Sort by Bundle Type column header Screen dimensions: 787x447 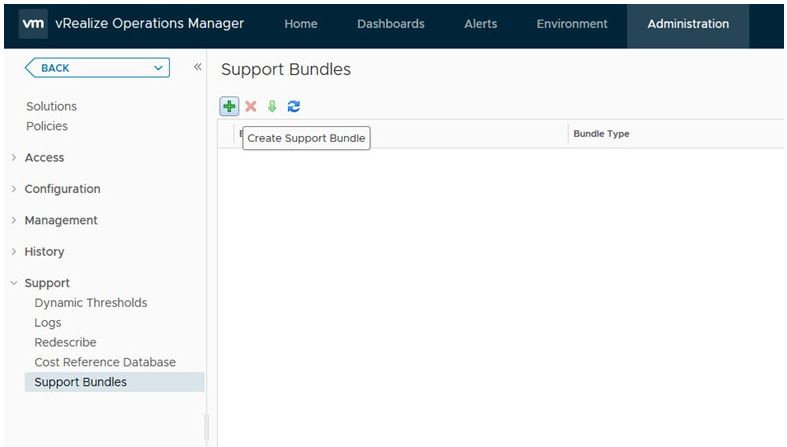pyautogui.click(x=601, y=134)
